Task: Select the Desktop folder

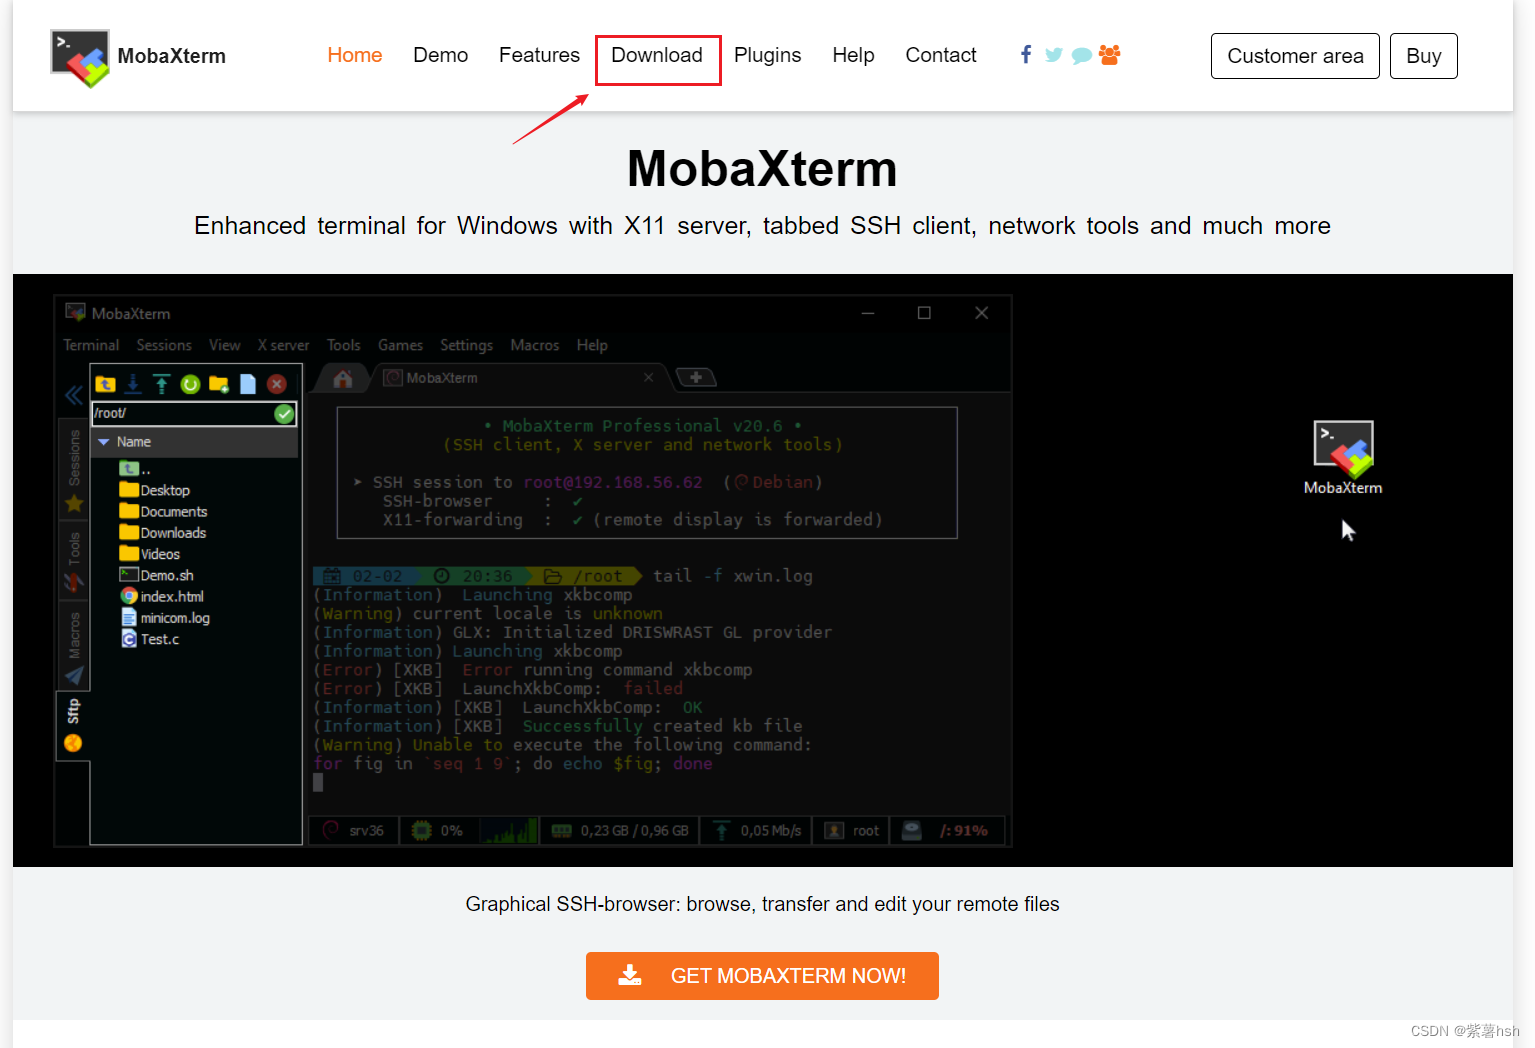Action: (x=154, y=490)
